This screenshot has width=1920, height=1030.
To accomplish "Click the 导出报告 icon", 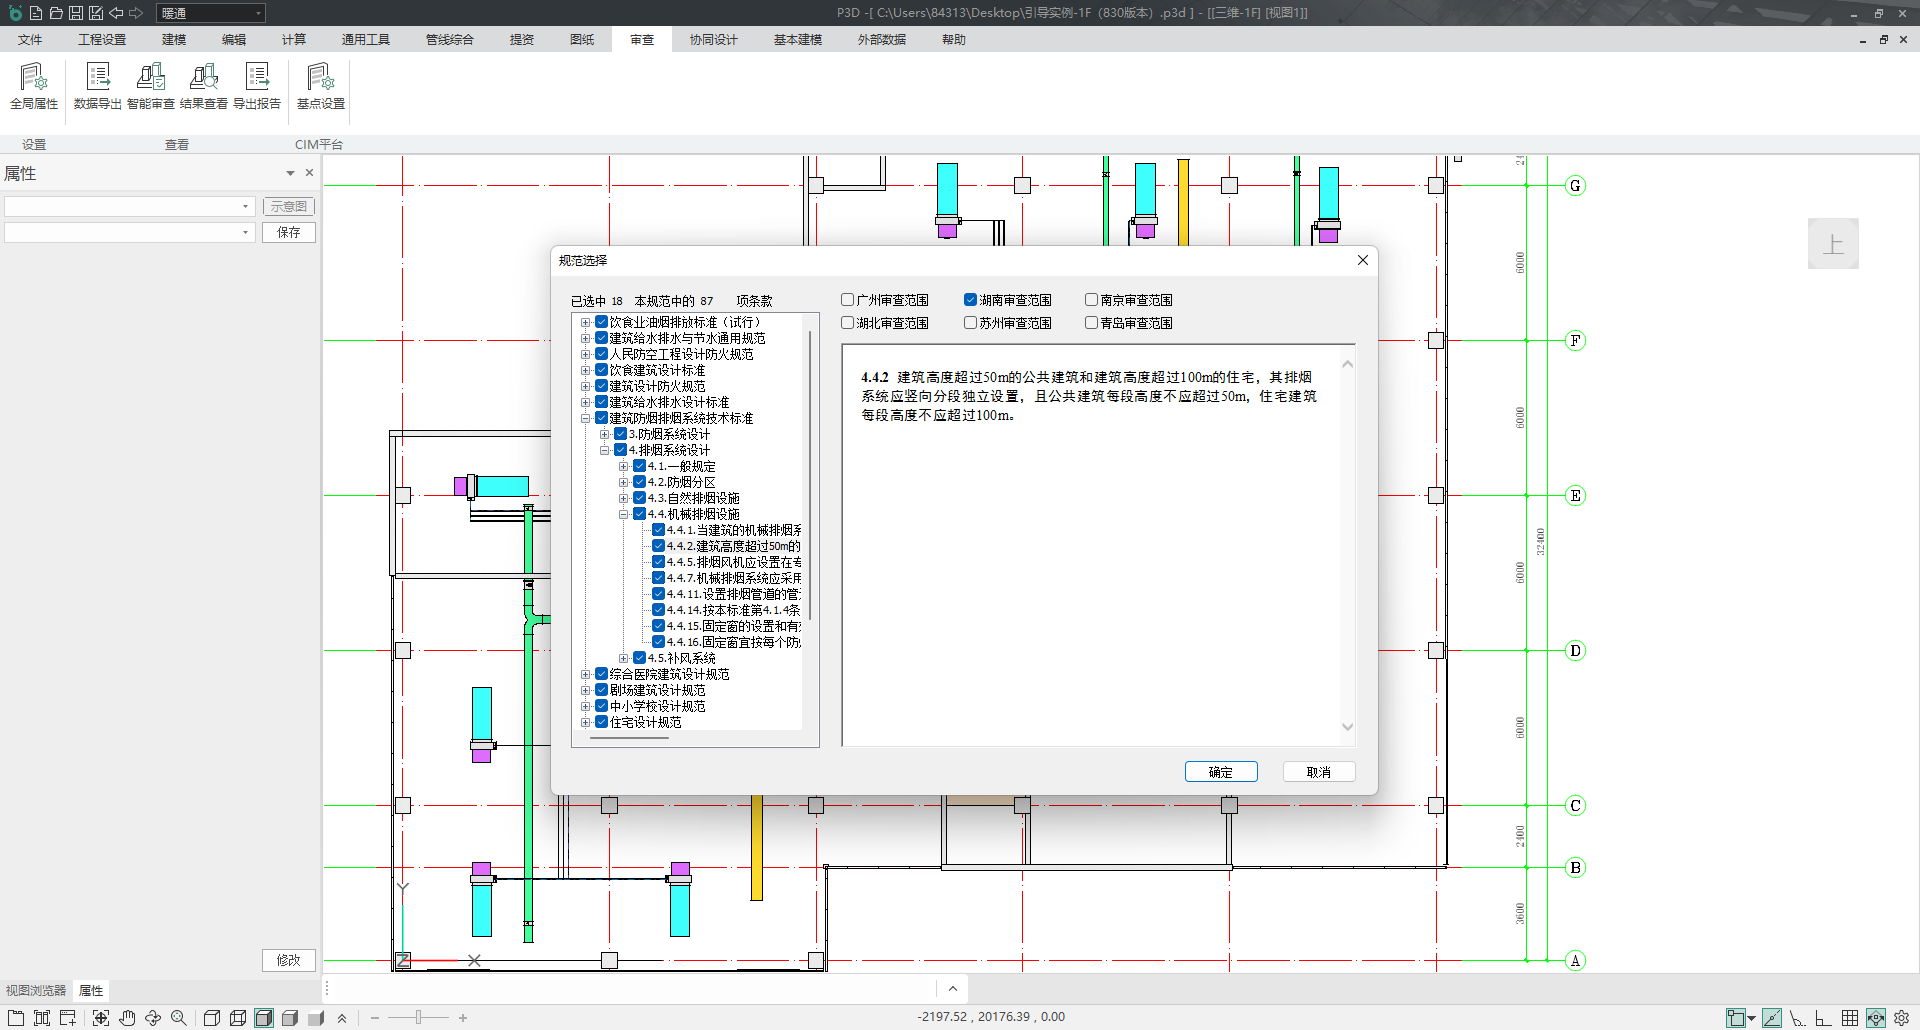I will tap(257, 86).
